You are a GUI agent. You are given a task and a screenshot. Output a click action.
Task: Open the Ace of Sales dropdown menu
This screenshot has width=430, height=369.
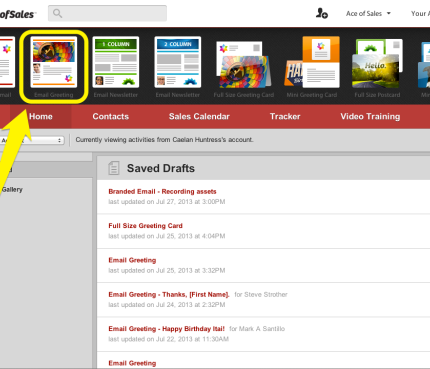point(368,14)
